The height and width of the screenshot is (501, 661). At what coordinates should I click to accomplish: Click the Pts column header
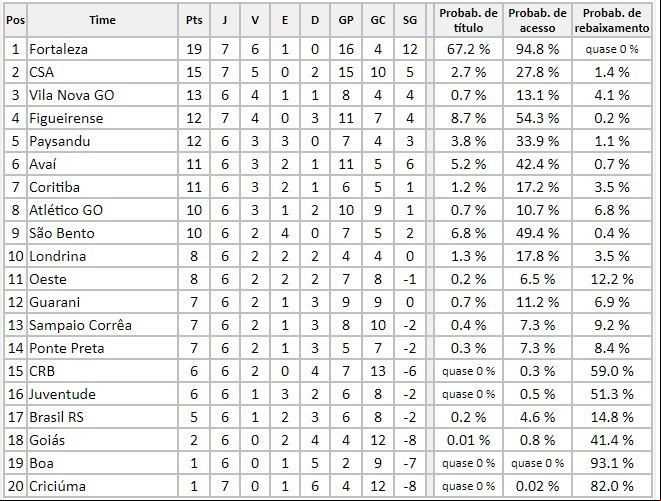click(x=194, y=20)
